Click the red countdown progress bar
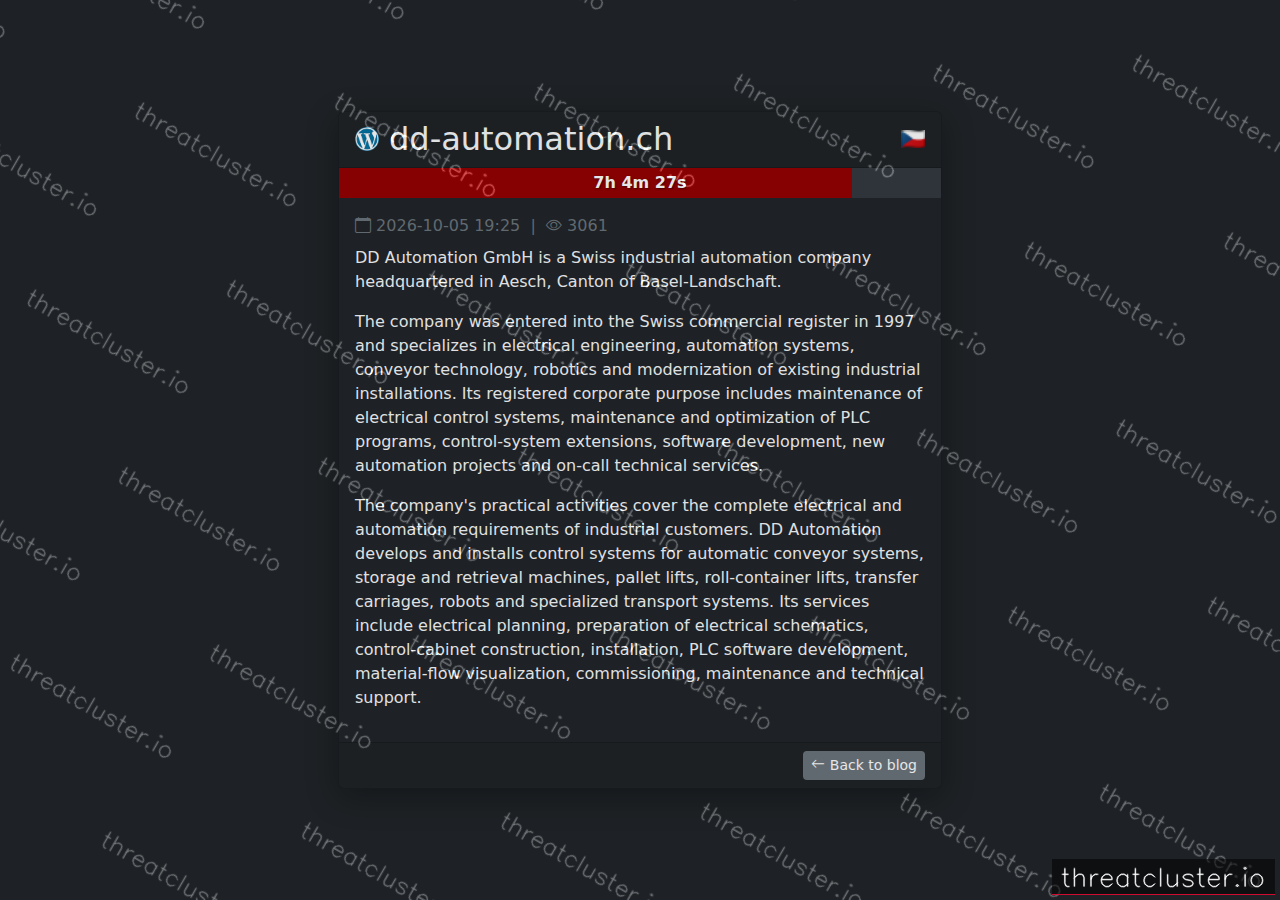This screenshot has width=1280, height=900. pyautogui.click(x=595, y=182)
